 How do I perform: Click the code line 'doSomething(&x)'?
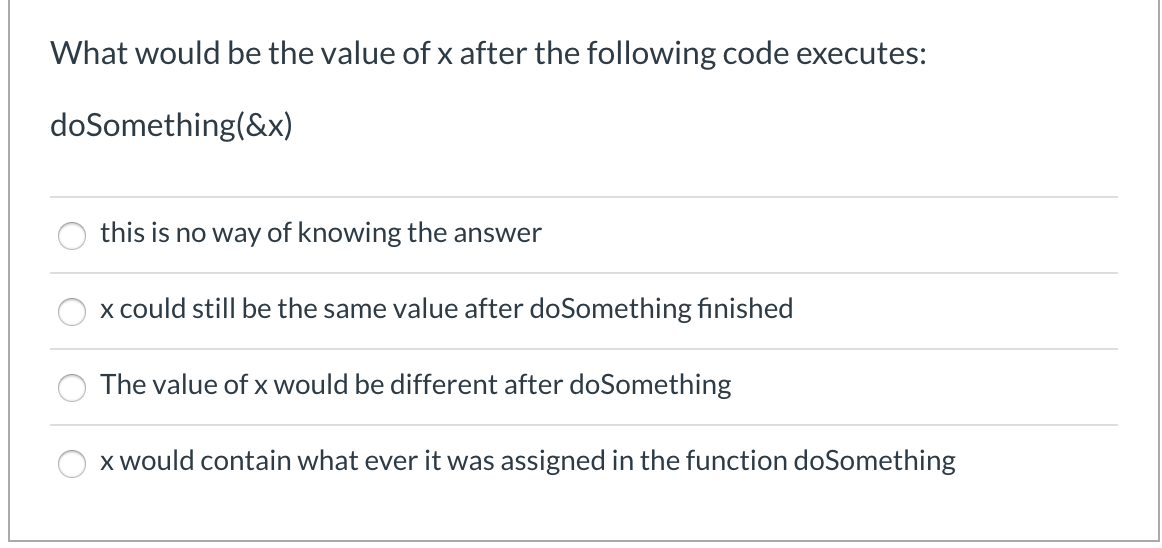coord(171,125)
